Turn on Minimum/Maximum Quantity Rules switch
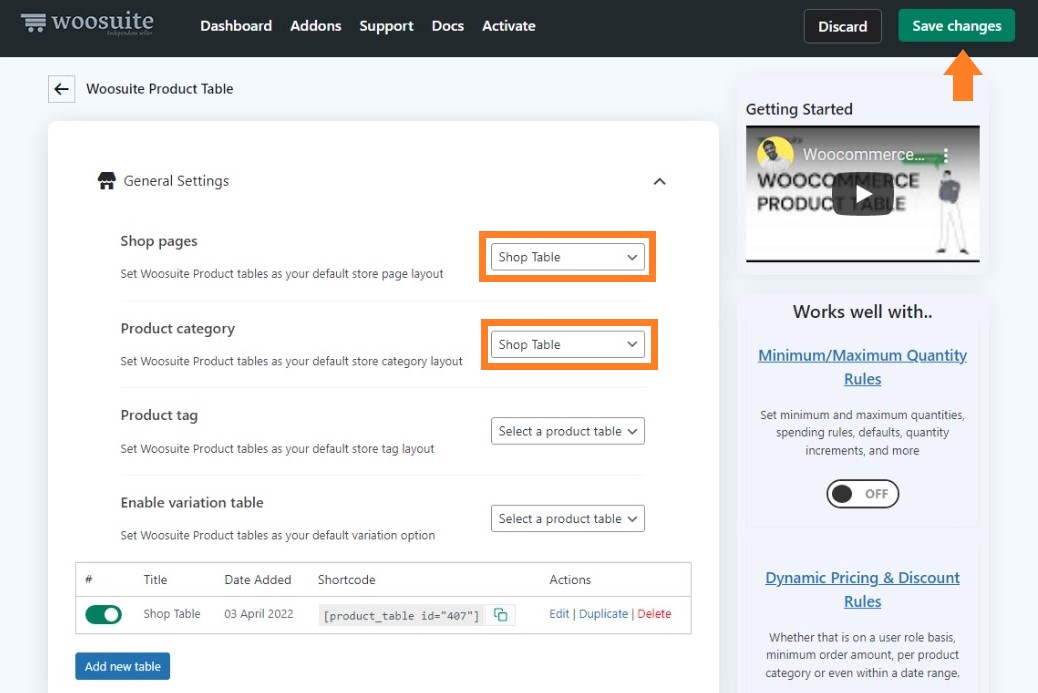This screenshot has height=693, width=1038. [862, 494]
